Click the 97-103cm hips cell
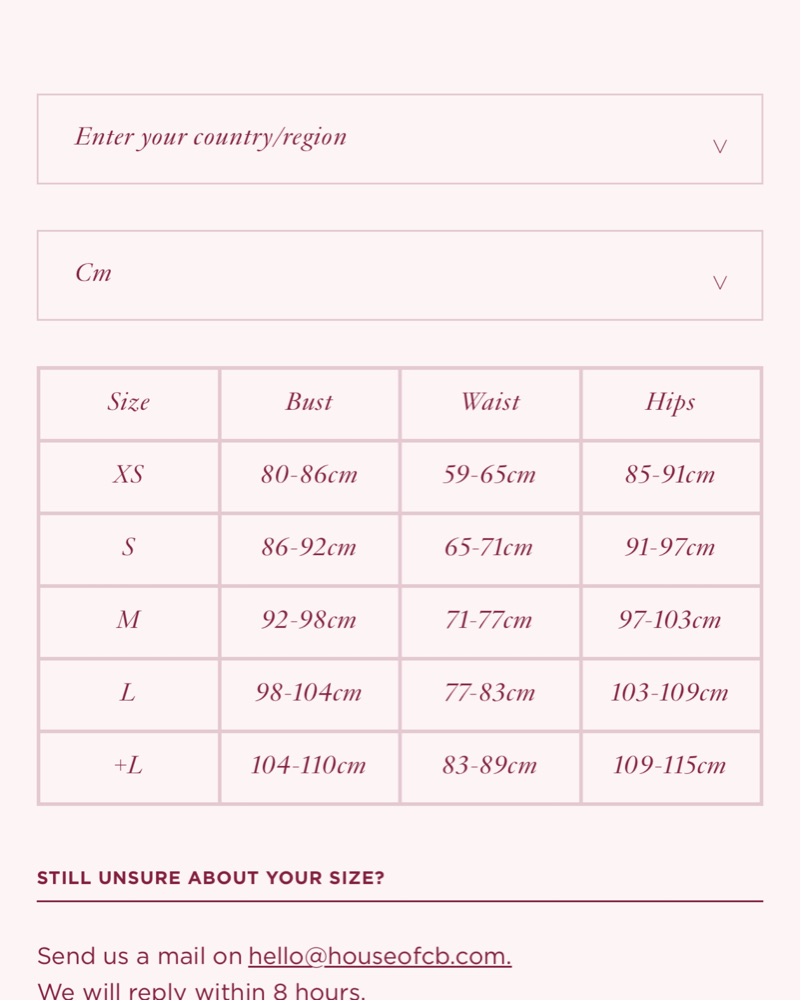 point(671,622)
